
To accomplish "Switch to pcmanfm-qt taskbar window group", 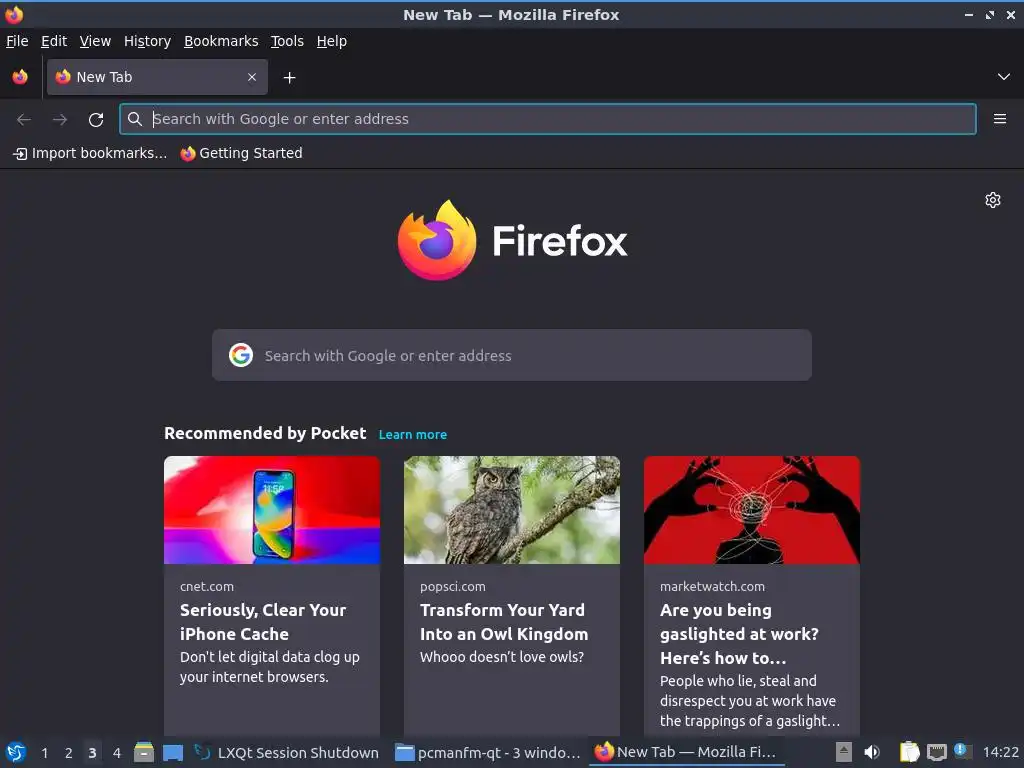I will click(488, 752).
